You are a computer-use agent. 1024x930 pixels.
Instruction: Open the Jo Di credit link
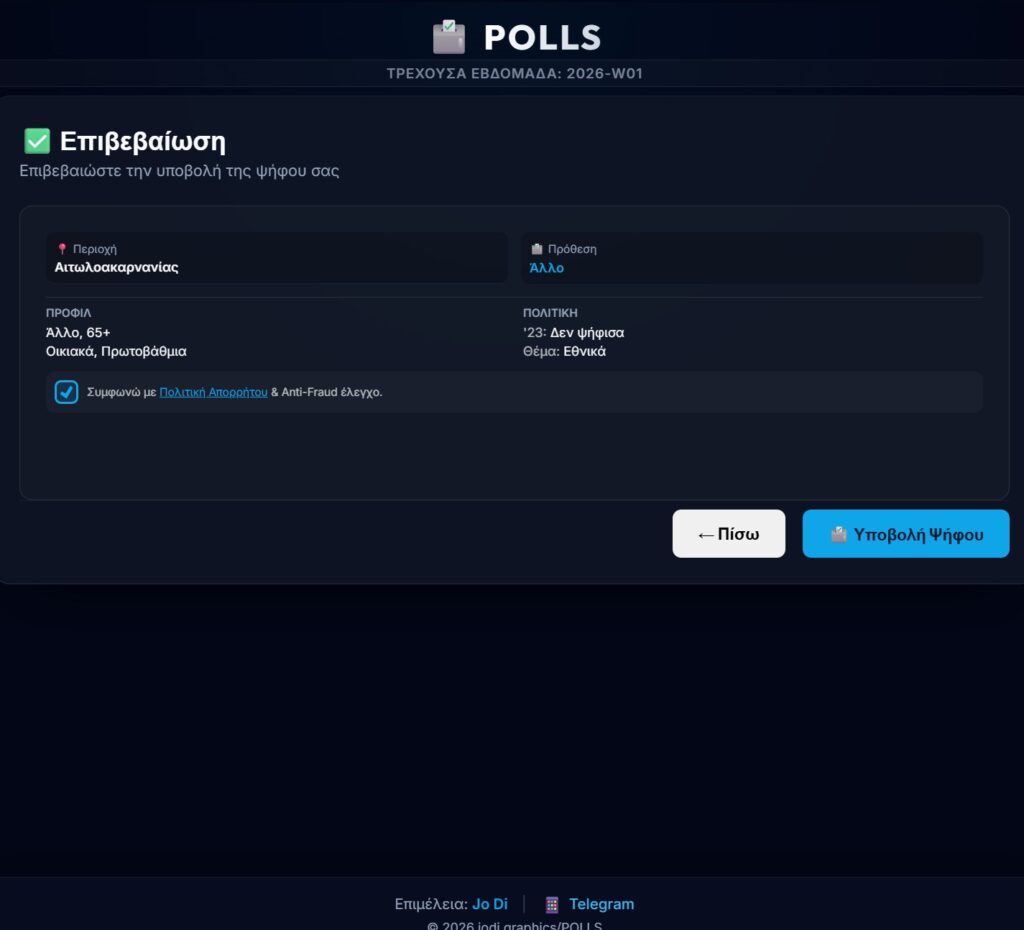pyautogui.click(x=490, y=904)
